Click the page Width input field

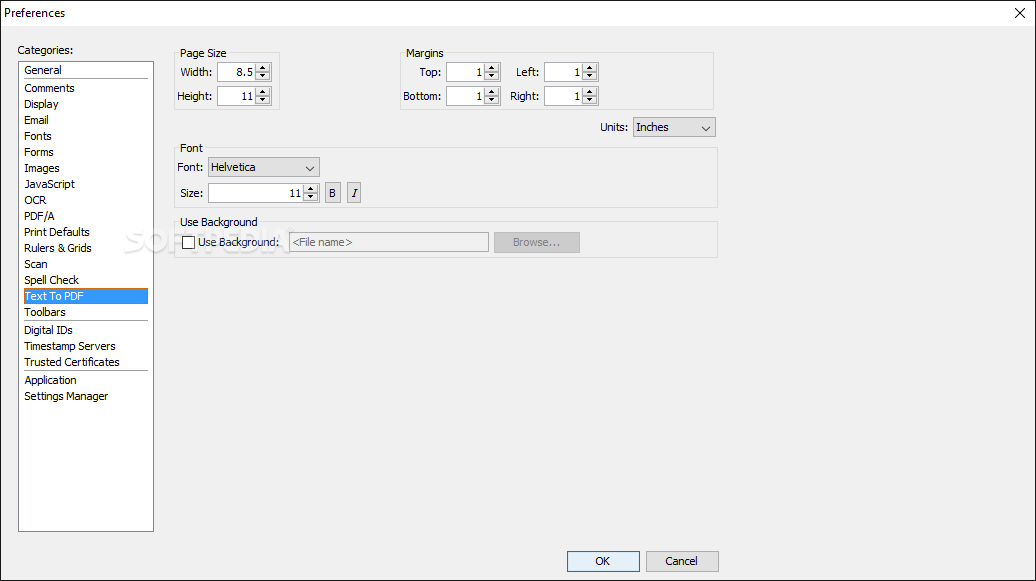[x=237, y=72]
